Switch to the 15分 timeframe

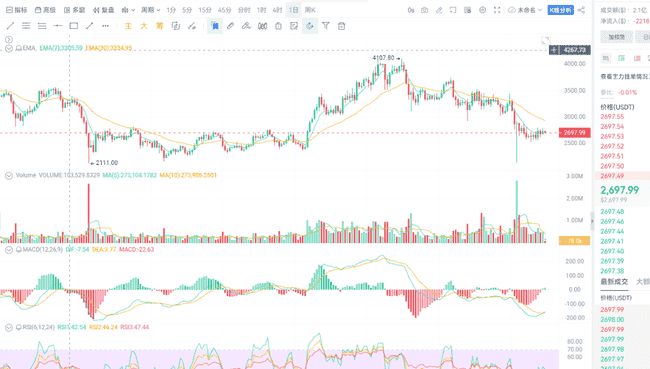tap(205, 10)
